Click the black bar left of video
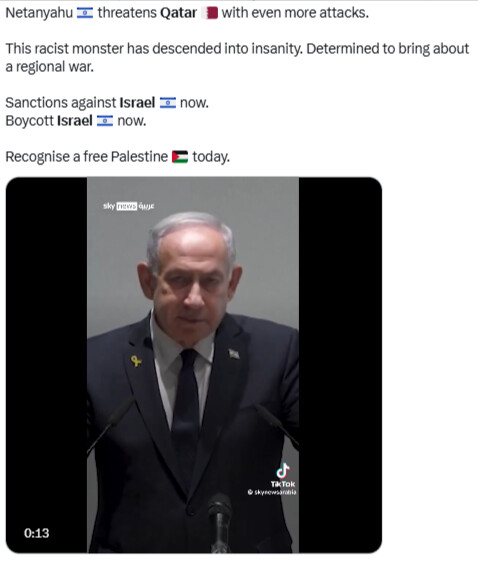Viewport: 478px width, 561px height. [x=47, y=365]
